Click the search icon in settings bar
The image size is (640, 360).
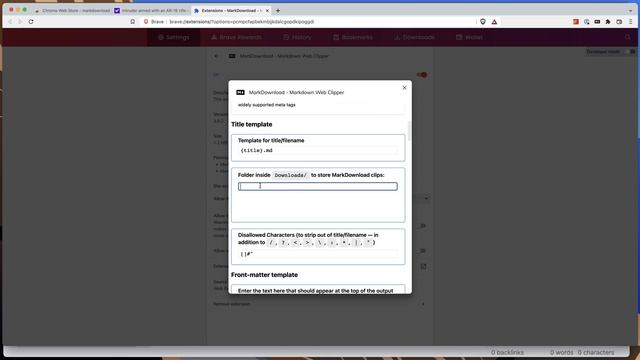click(628, 37)
